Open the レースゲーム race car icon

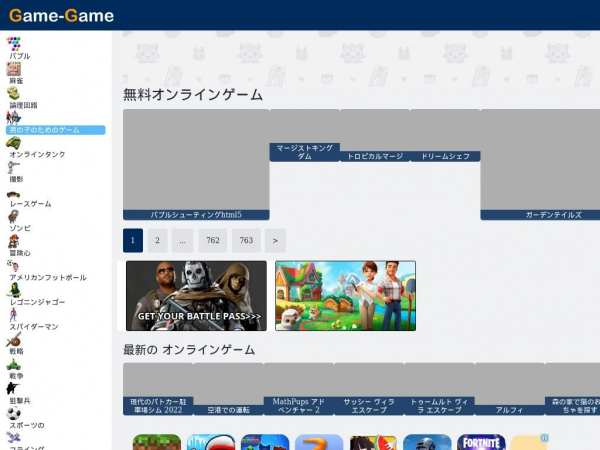tap(13, 194)
